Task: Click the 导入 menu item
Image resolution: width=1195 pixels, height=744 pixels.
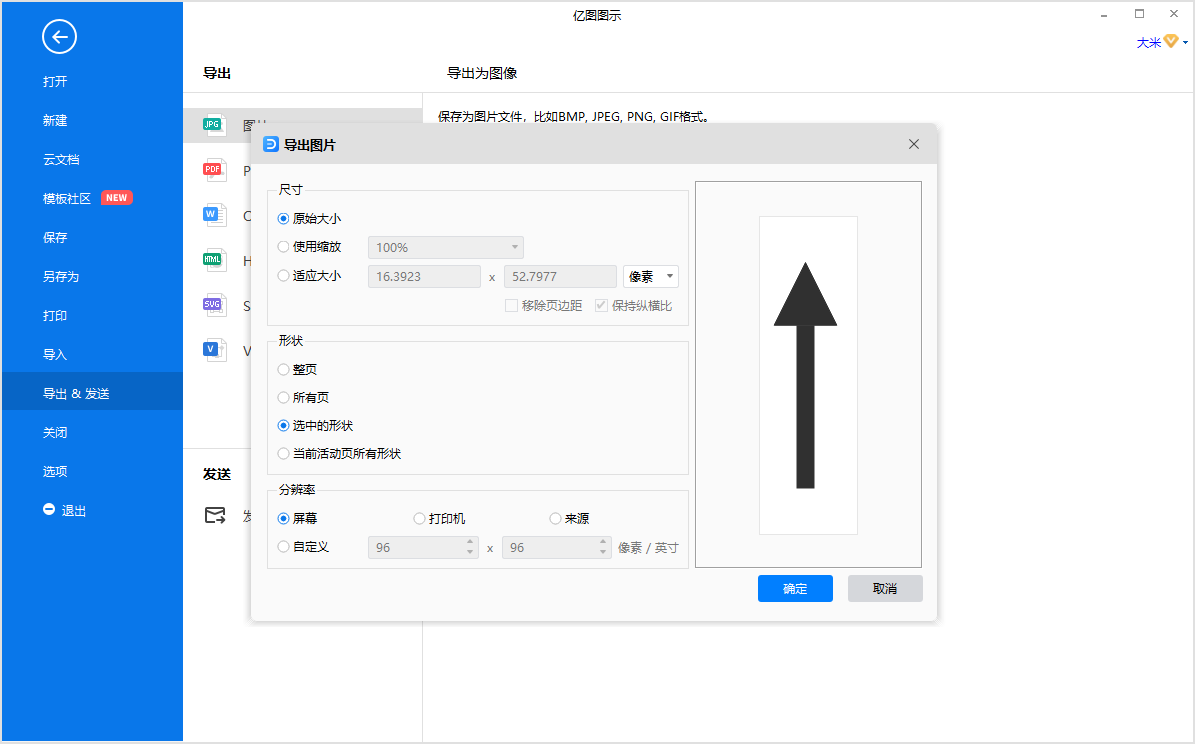Action: click(55, 354)
